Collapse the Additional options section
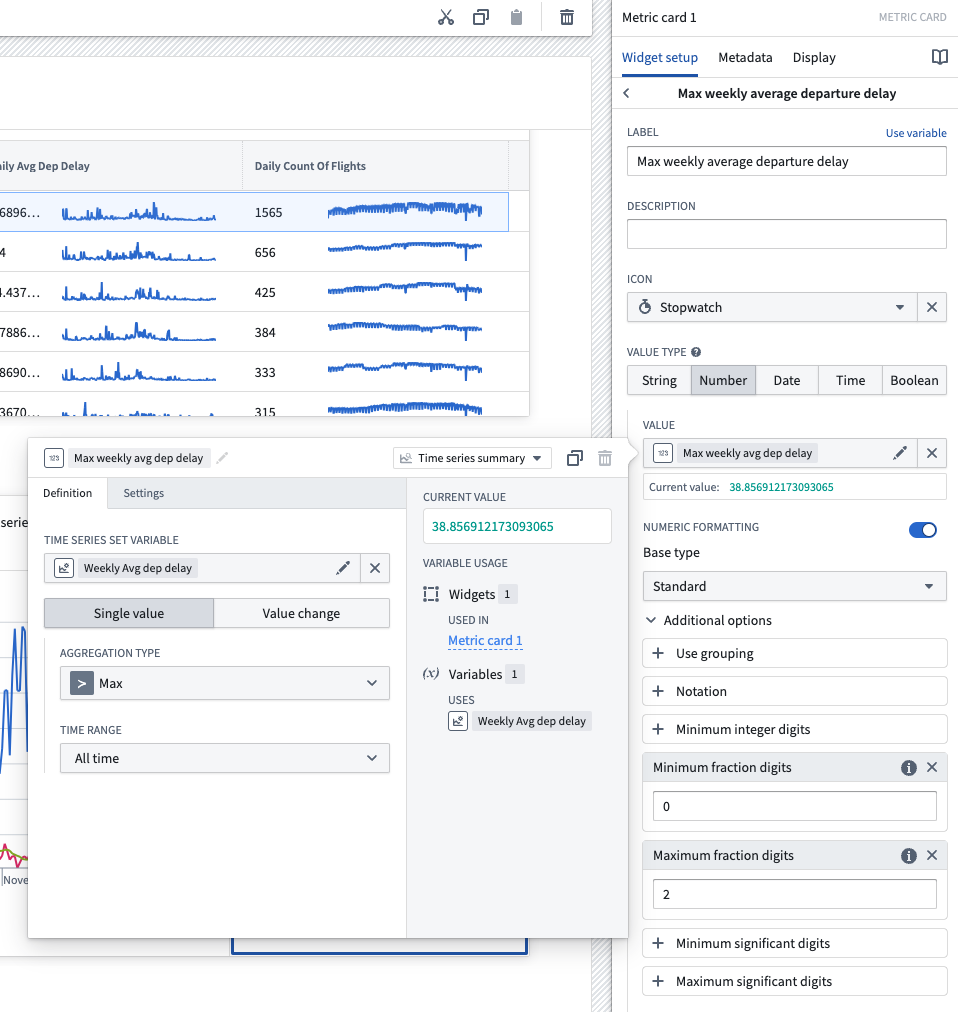The width and height of the screenshot is (958, 1012). pyautogui.click(x=709, y=620)
